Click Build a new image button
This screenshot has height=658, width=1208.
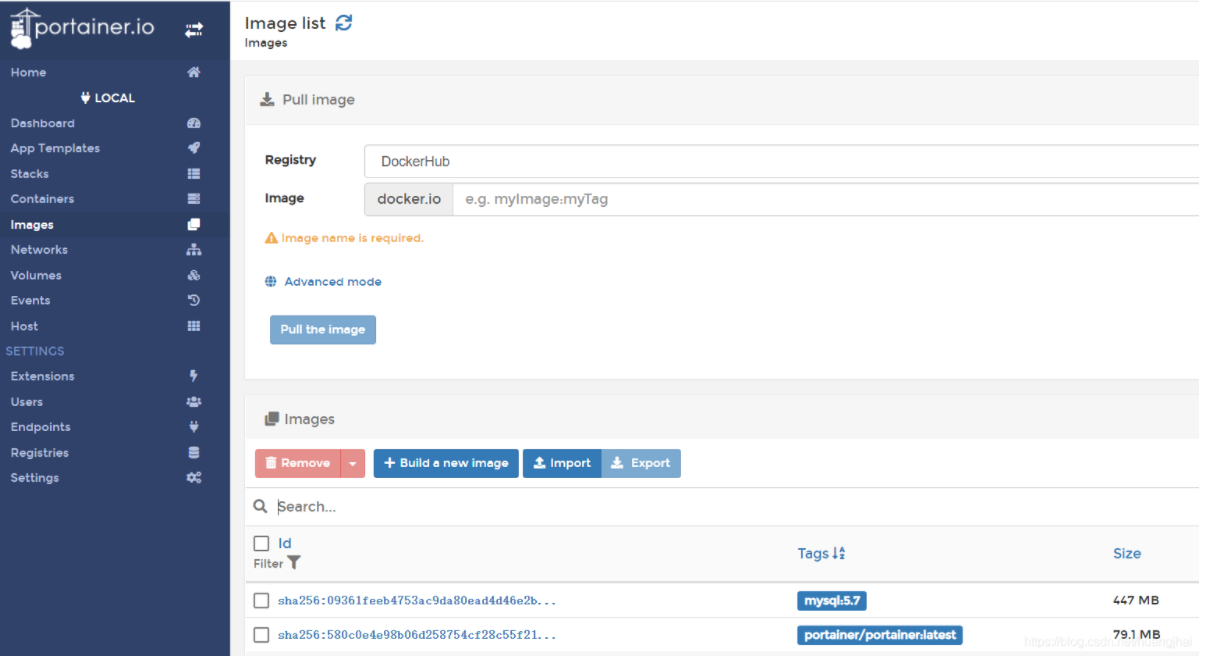(x=446, y=463)
